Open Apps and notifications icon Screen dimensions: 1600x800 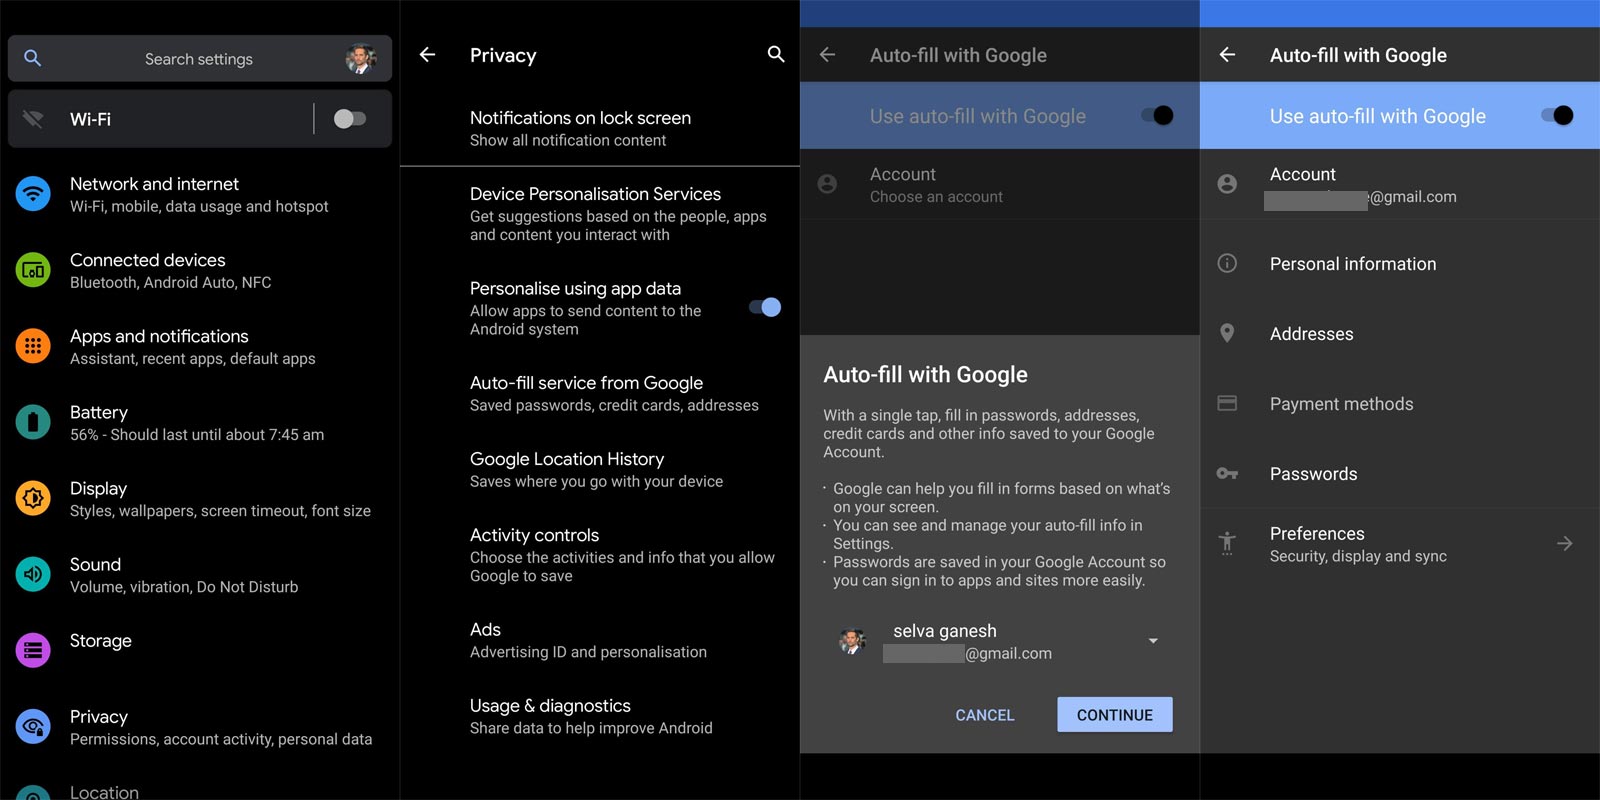[x=33, y=346]
